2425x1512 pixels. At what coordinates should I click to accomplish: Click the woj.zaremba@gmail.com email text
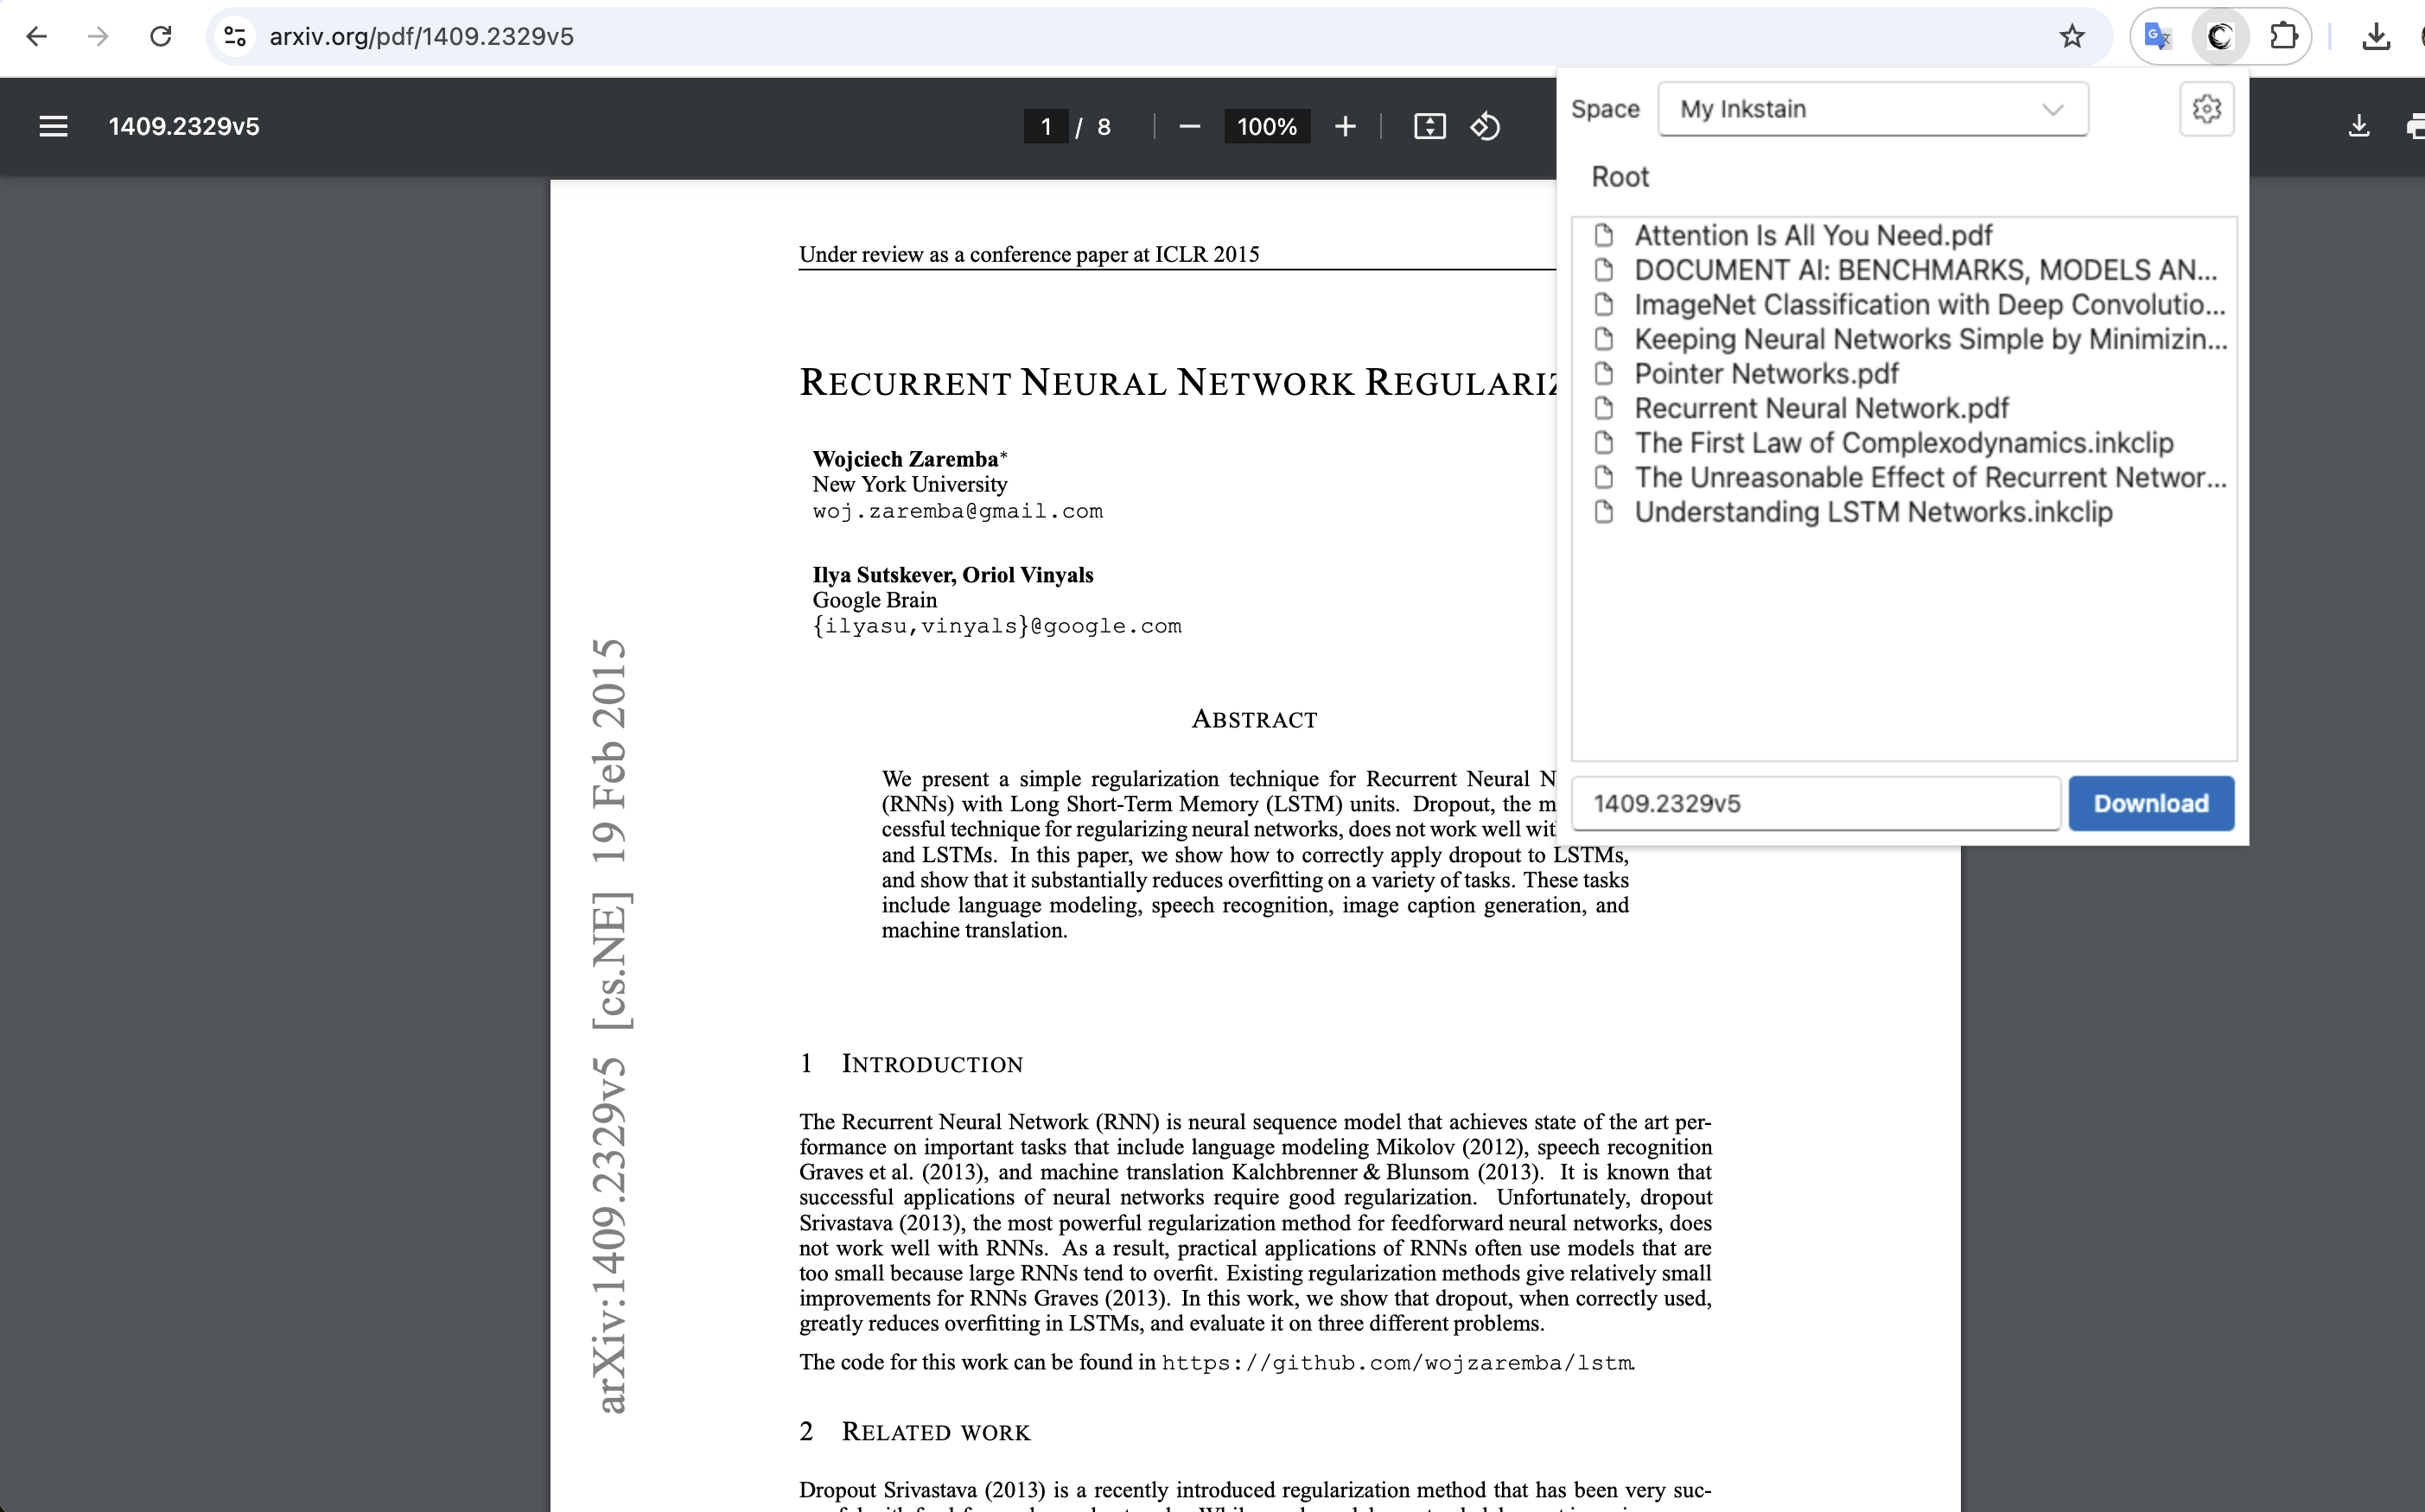pos(957,511)
